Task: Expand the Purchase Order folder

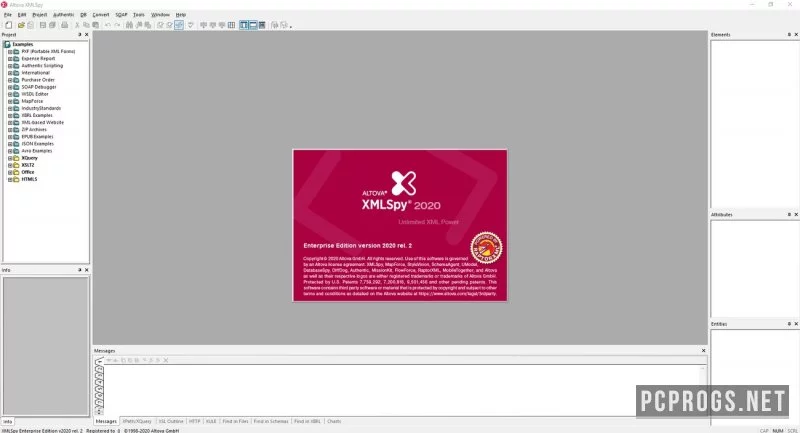Action: pyautogui.click(x=10, y=80)
